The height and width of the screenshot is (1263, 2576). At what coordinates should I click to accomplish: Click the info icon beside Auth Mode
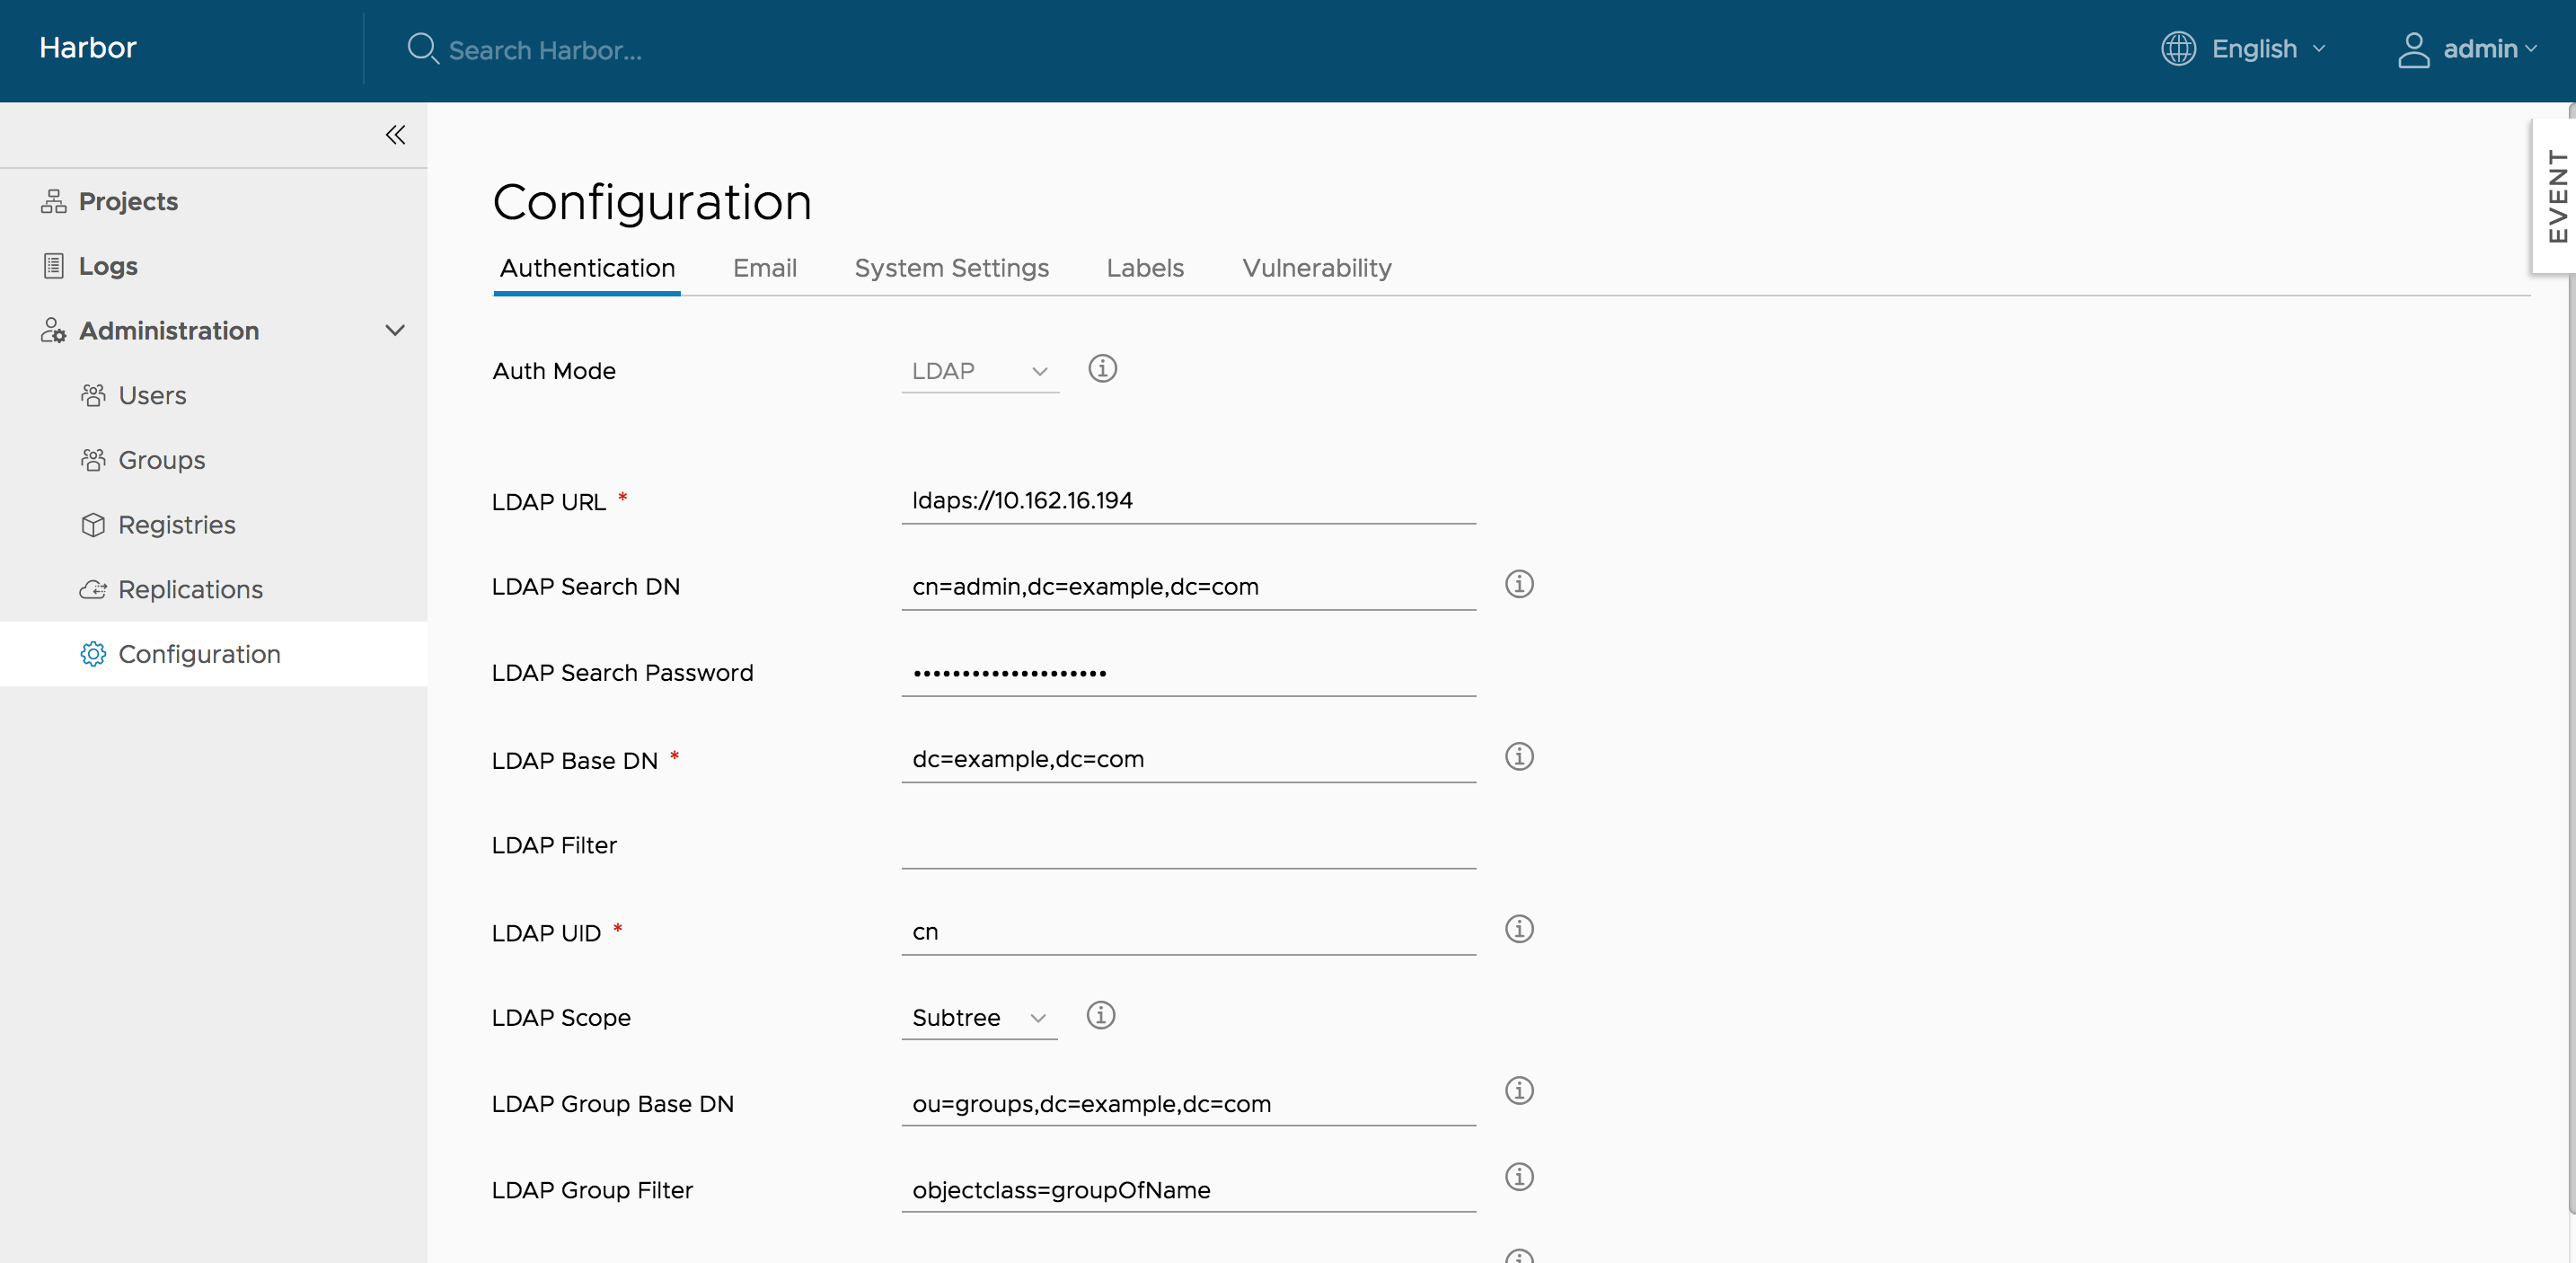[x=1102, y=369]
